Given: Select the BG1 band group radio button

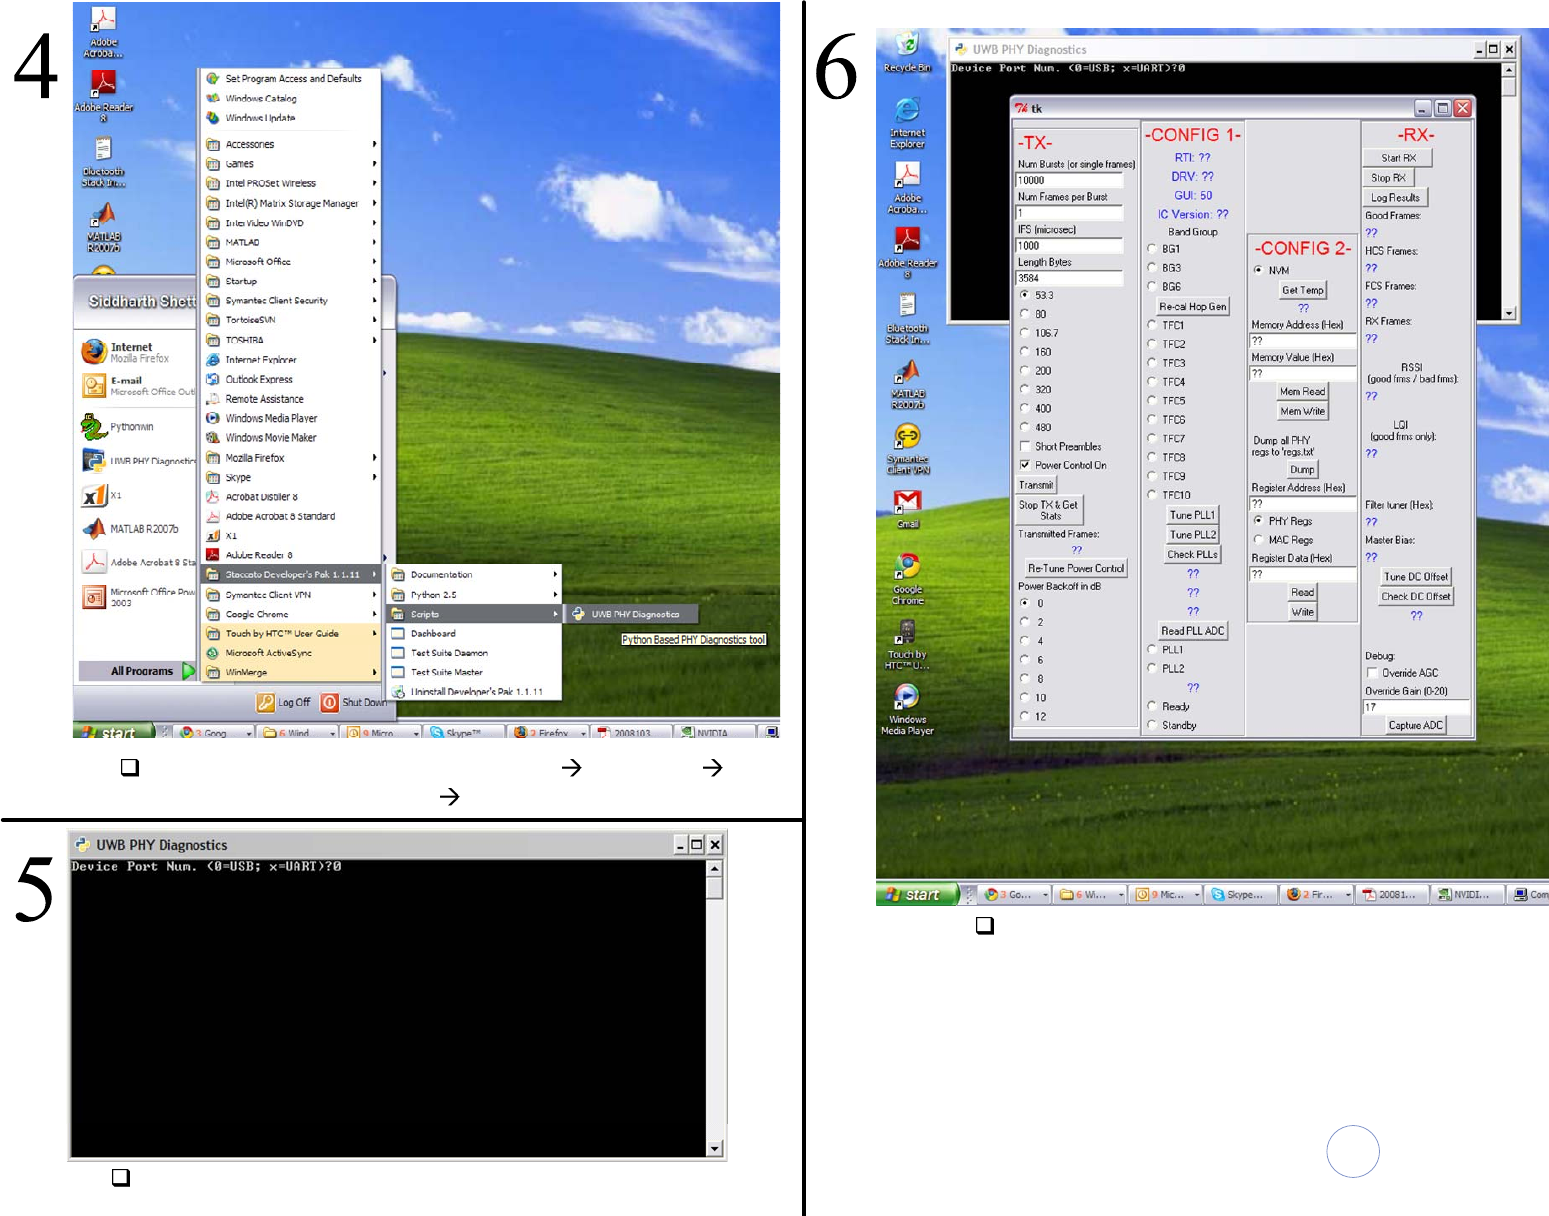Looking at the screenshot, I should click(1151, 248).
